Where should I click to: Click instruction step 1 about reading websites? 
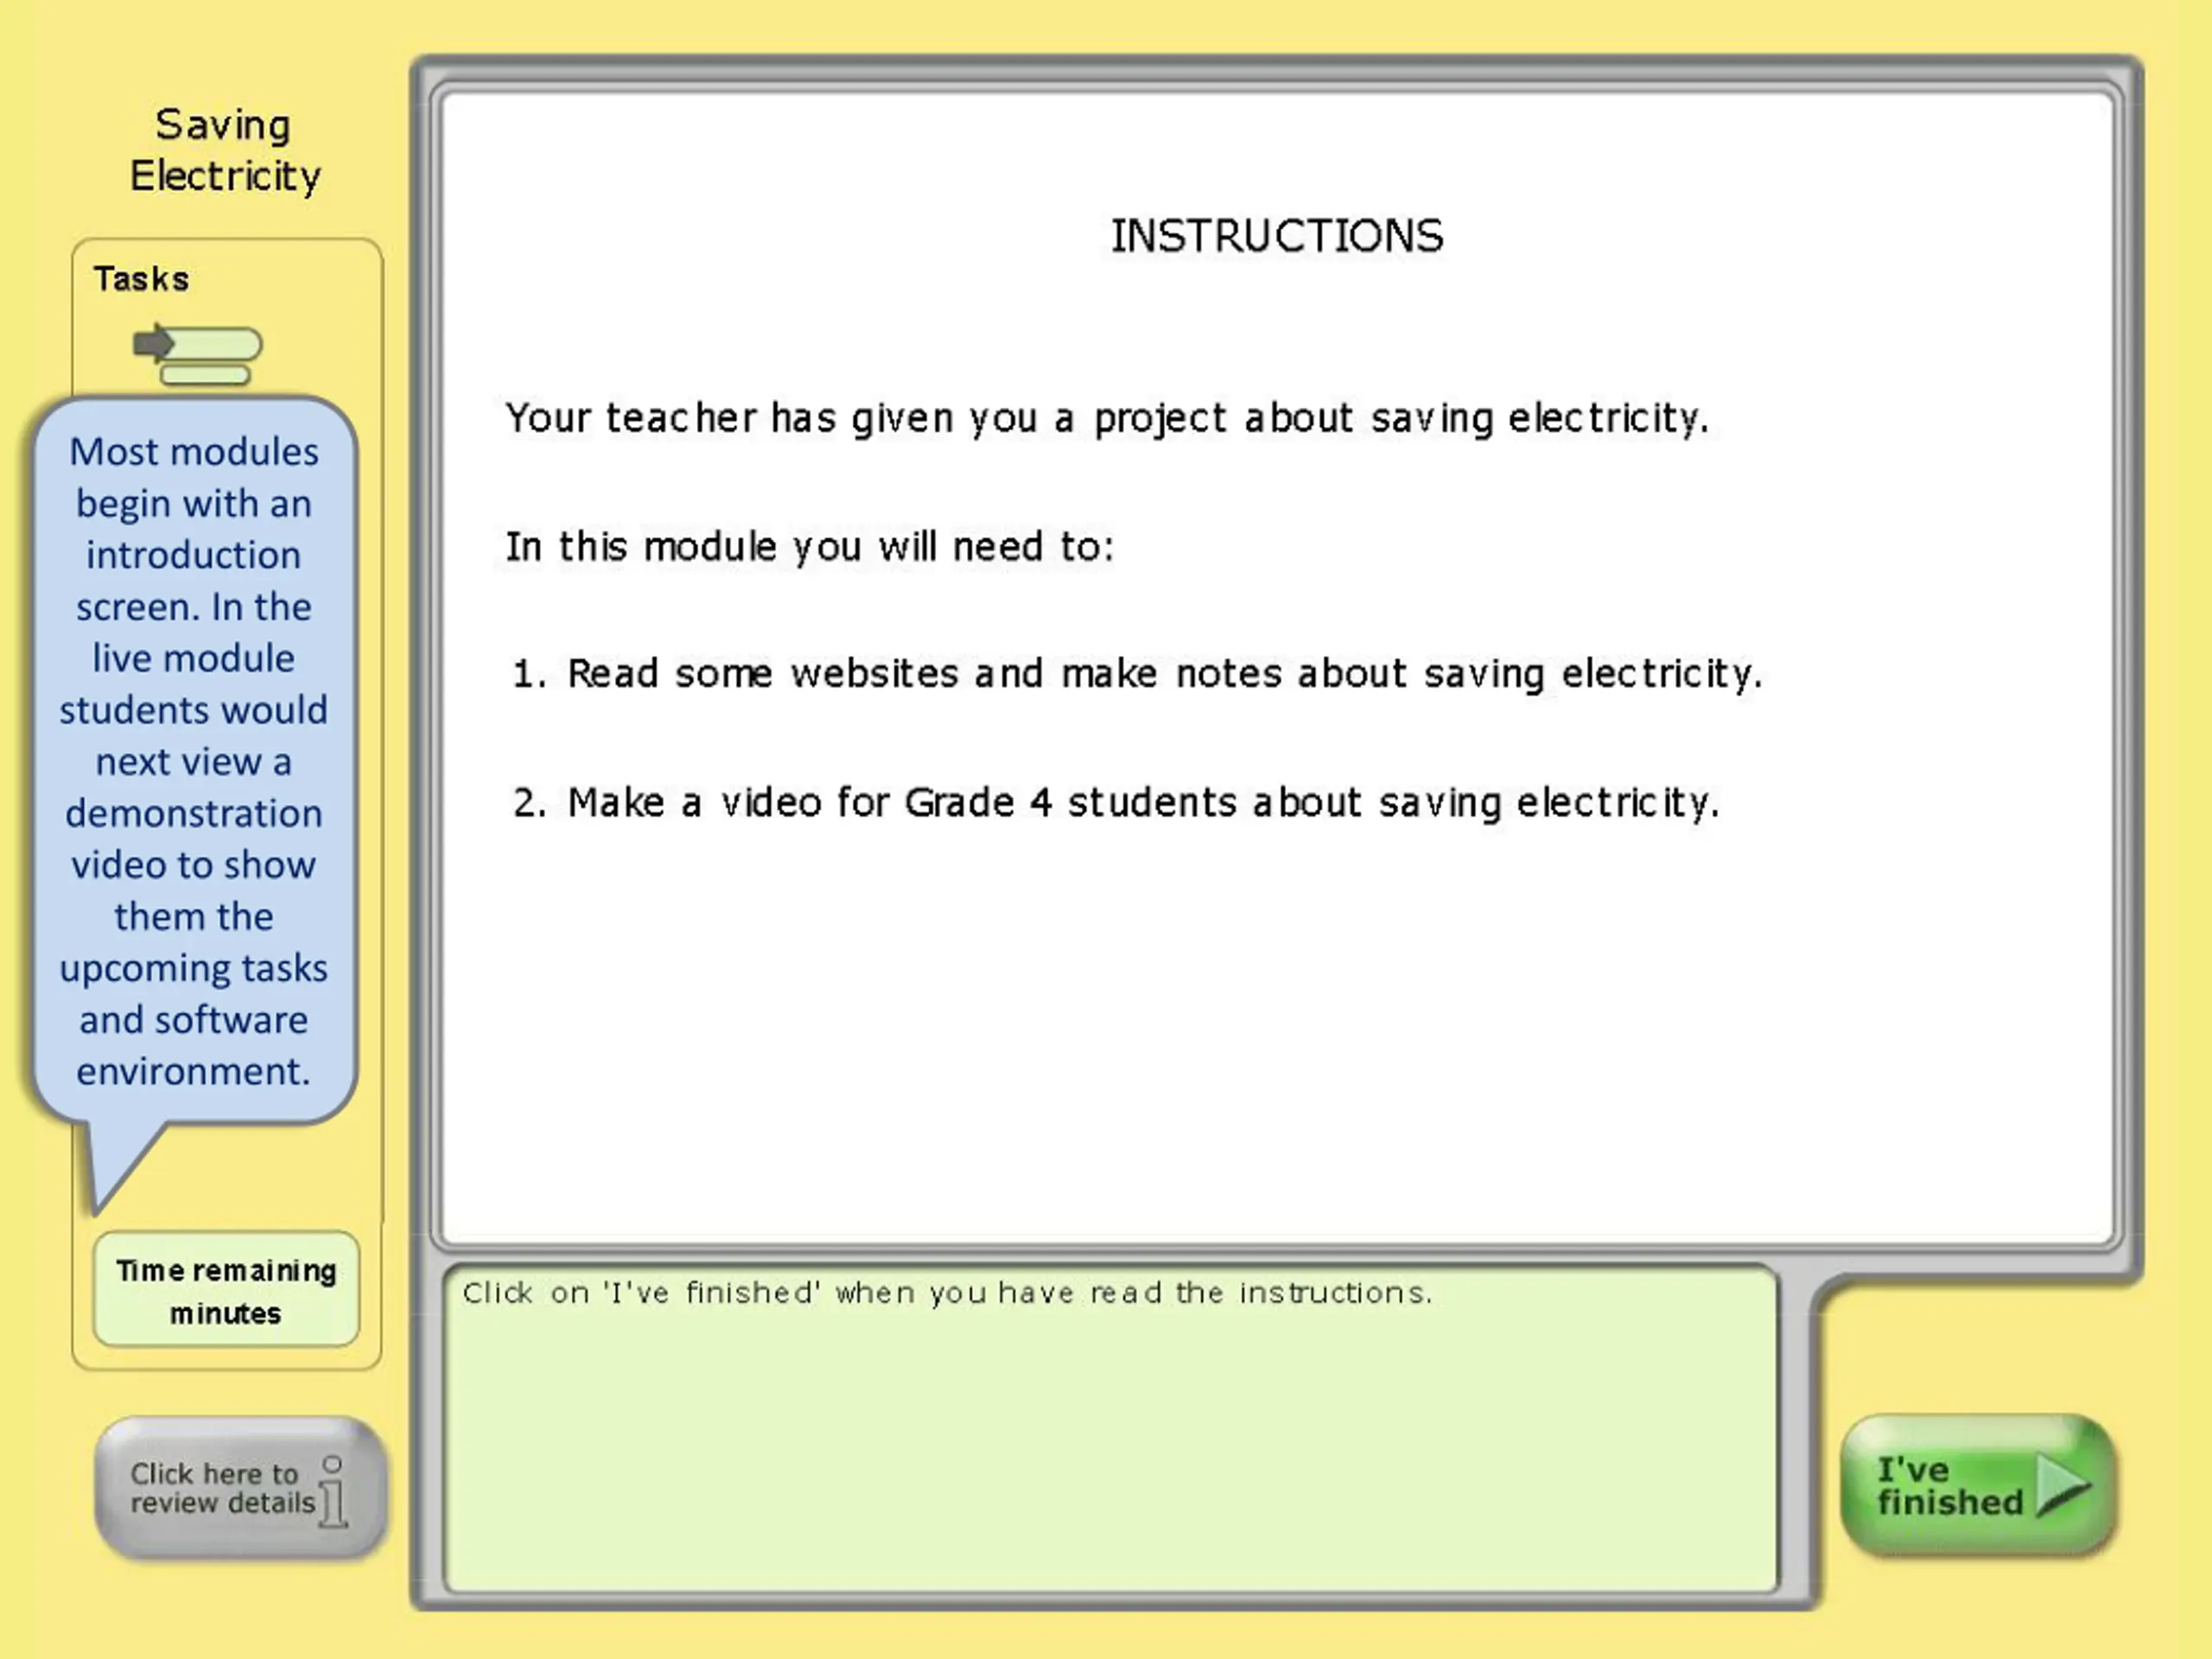1137,674
